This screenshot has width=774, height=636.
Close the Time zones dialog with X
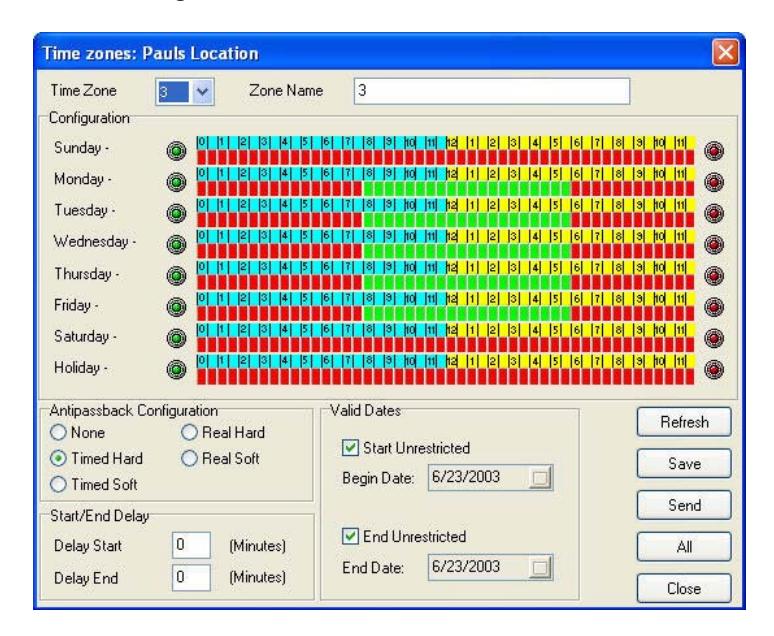(x=725, y=52)
